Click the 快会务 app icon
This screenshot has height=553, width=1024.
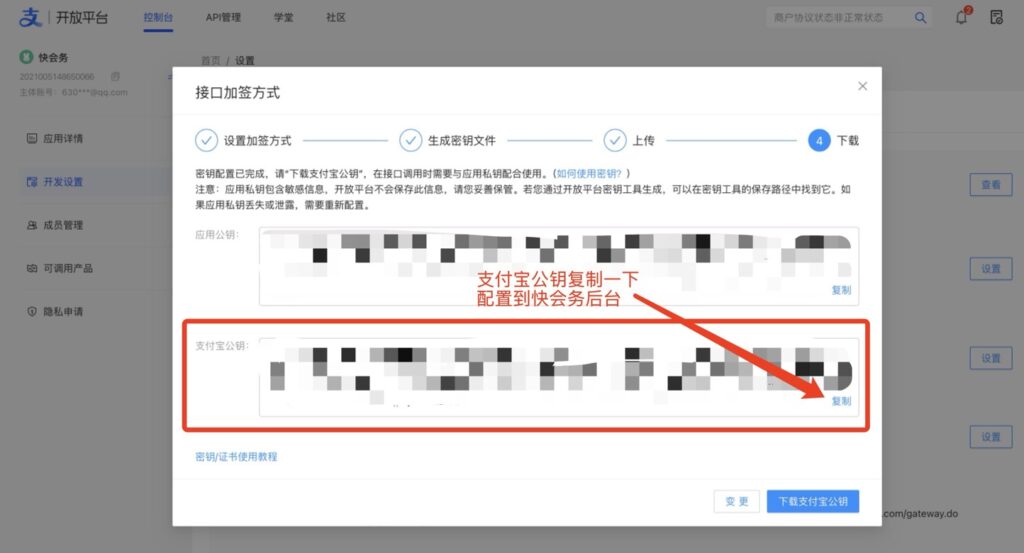click(x=26, y=57)
